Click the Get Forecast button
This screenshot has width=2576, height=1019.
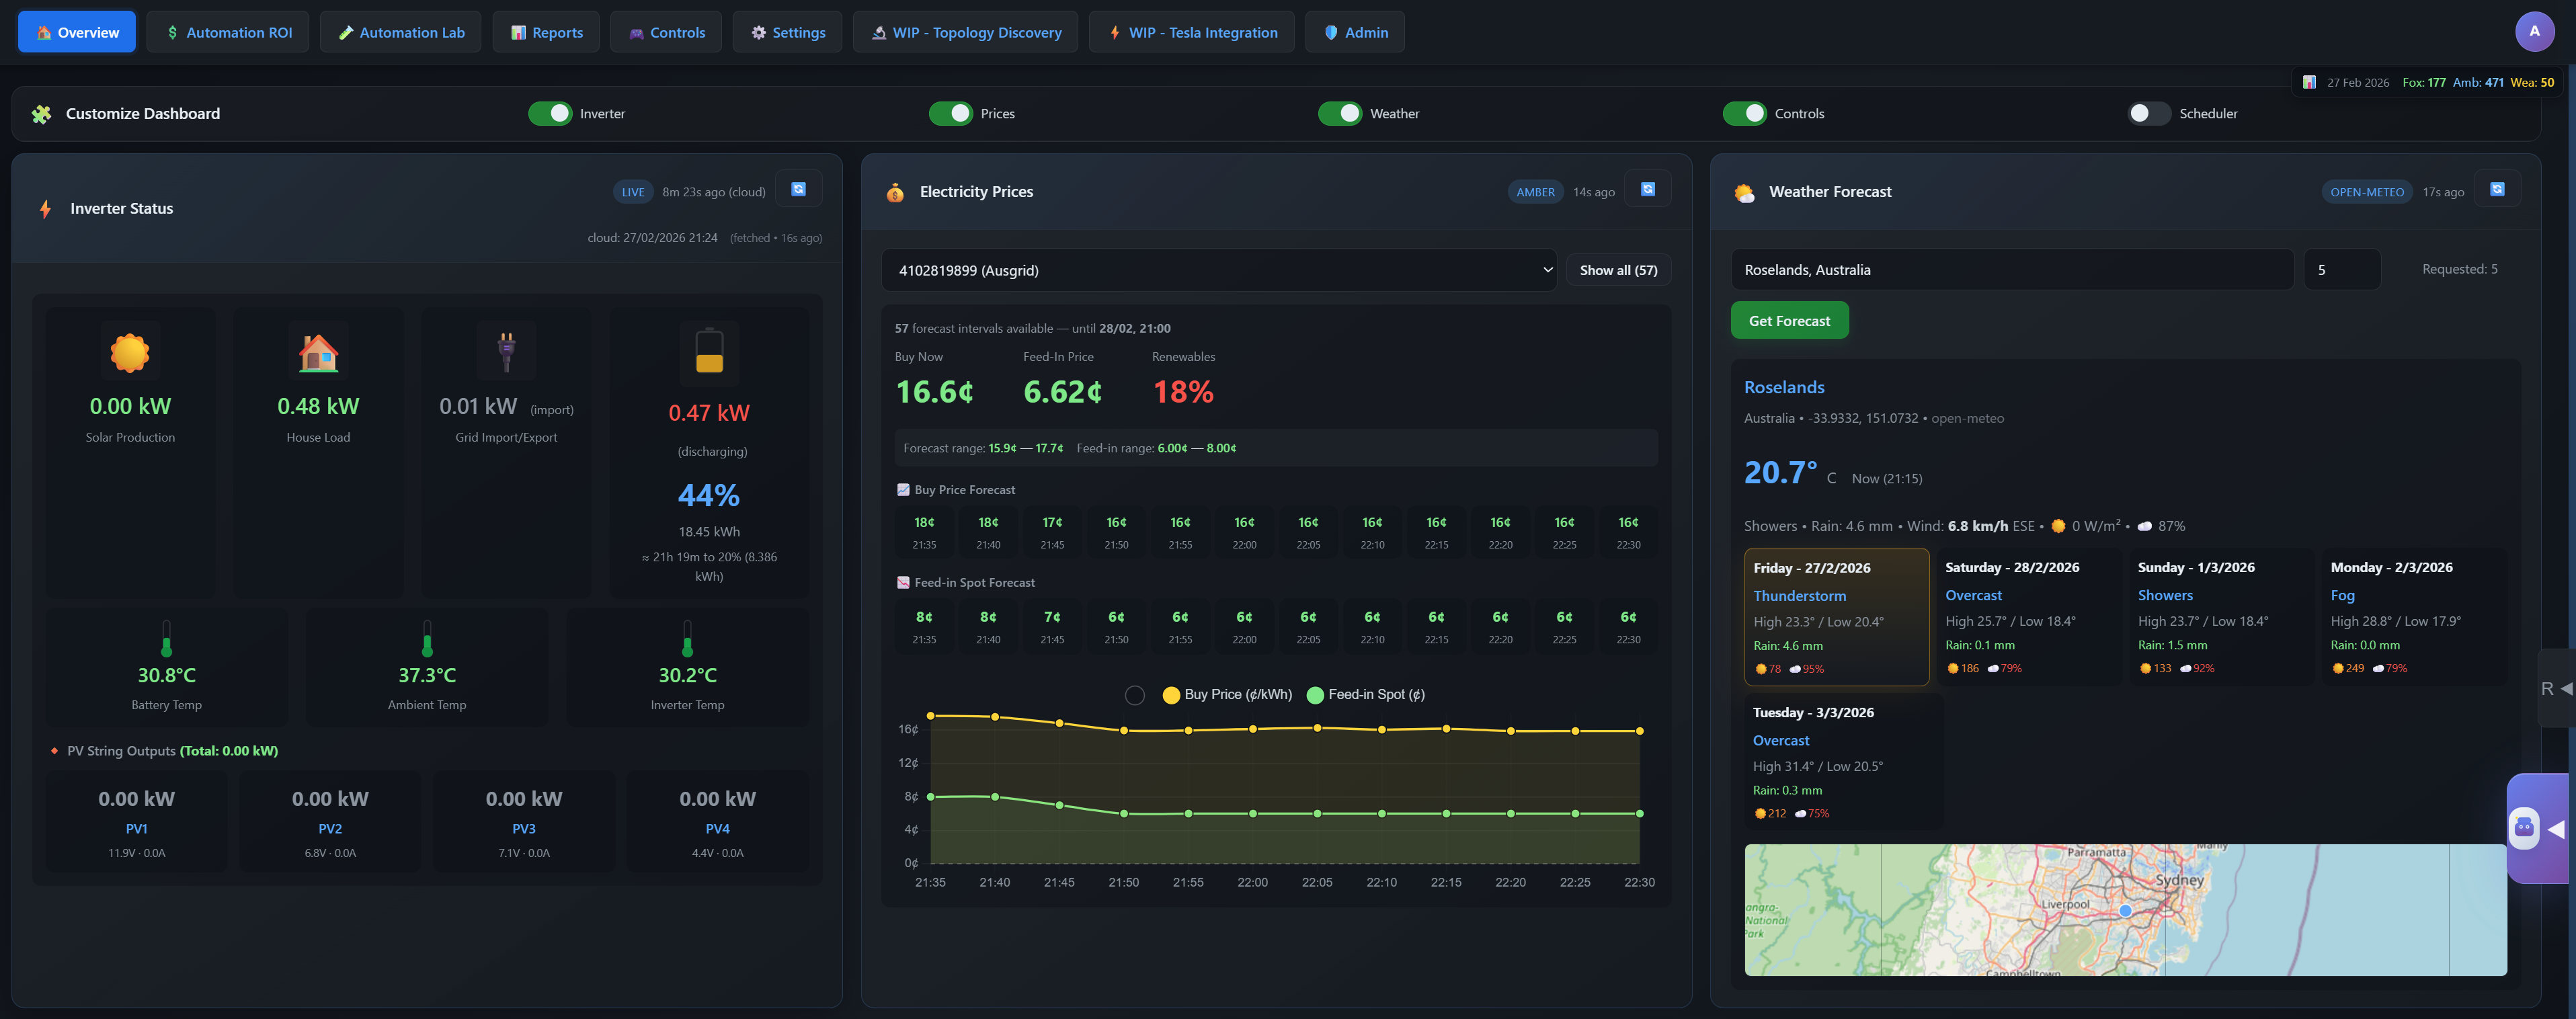coord(1789,320)
